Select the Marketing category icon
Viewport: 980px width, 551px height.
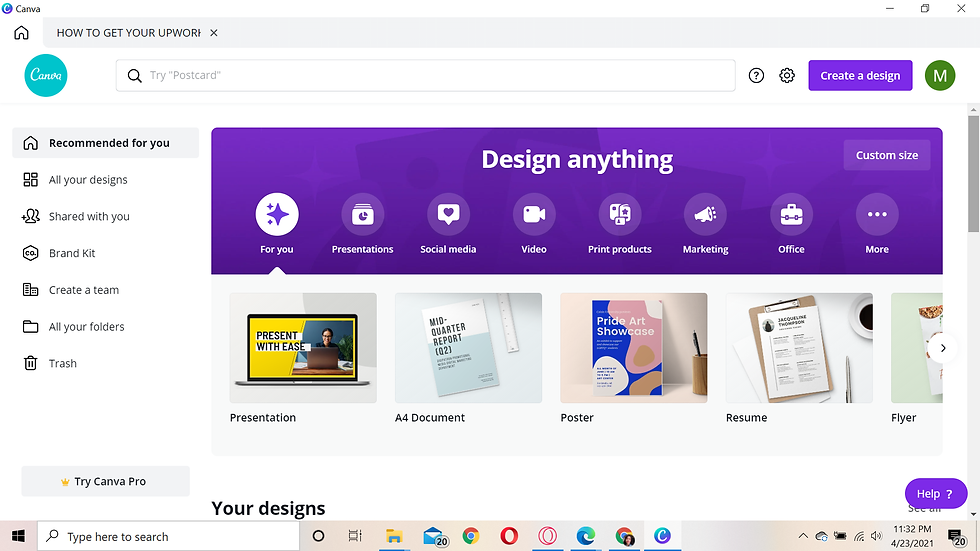(x=705, y=214)
